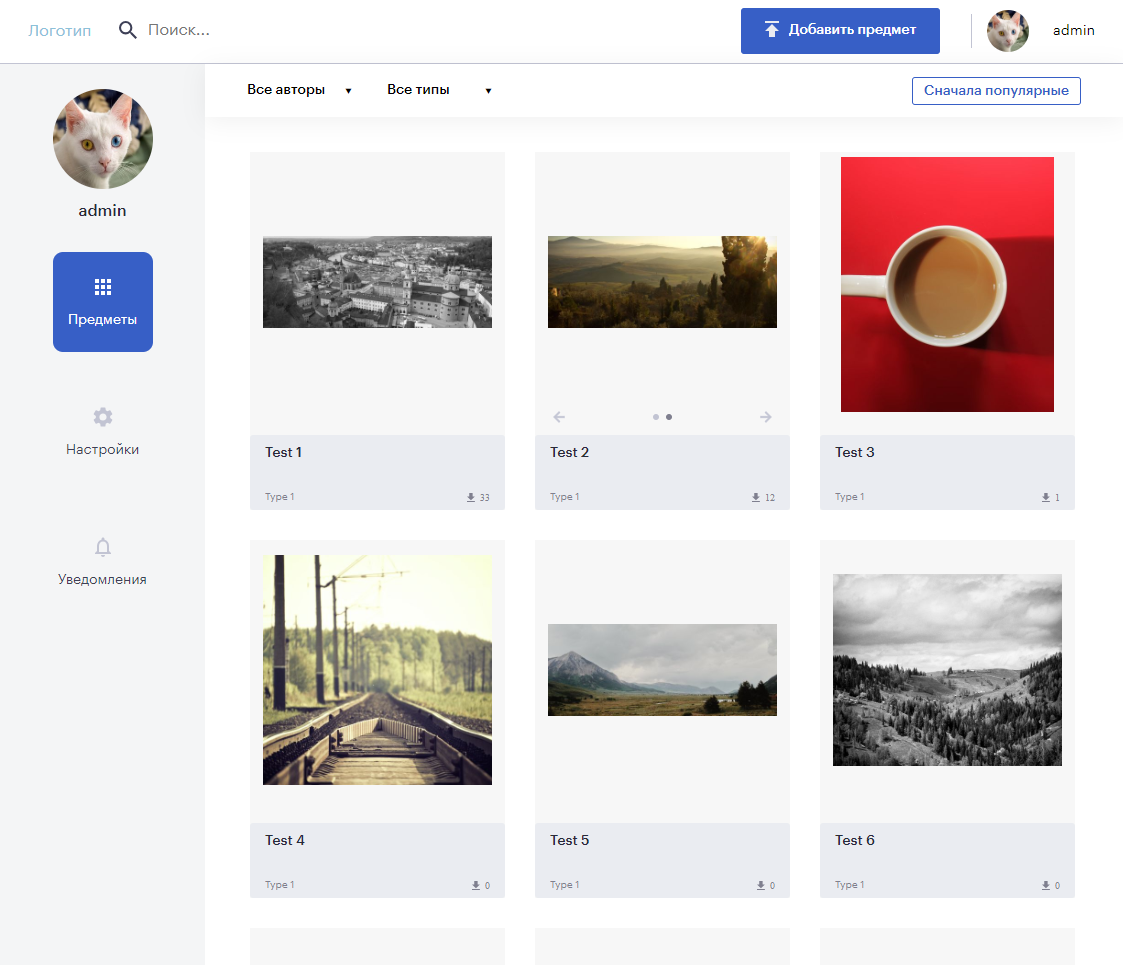Open Предметы section in sidebar

[102, 302]
